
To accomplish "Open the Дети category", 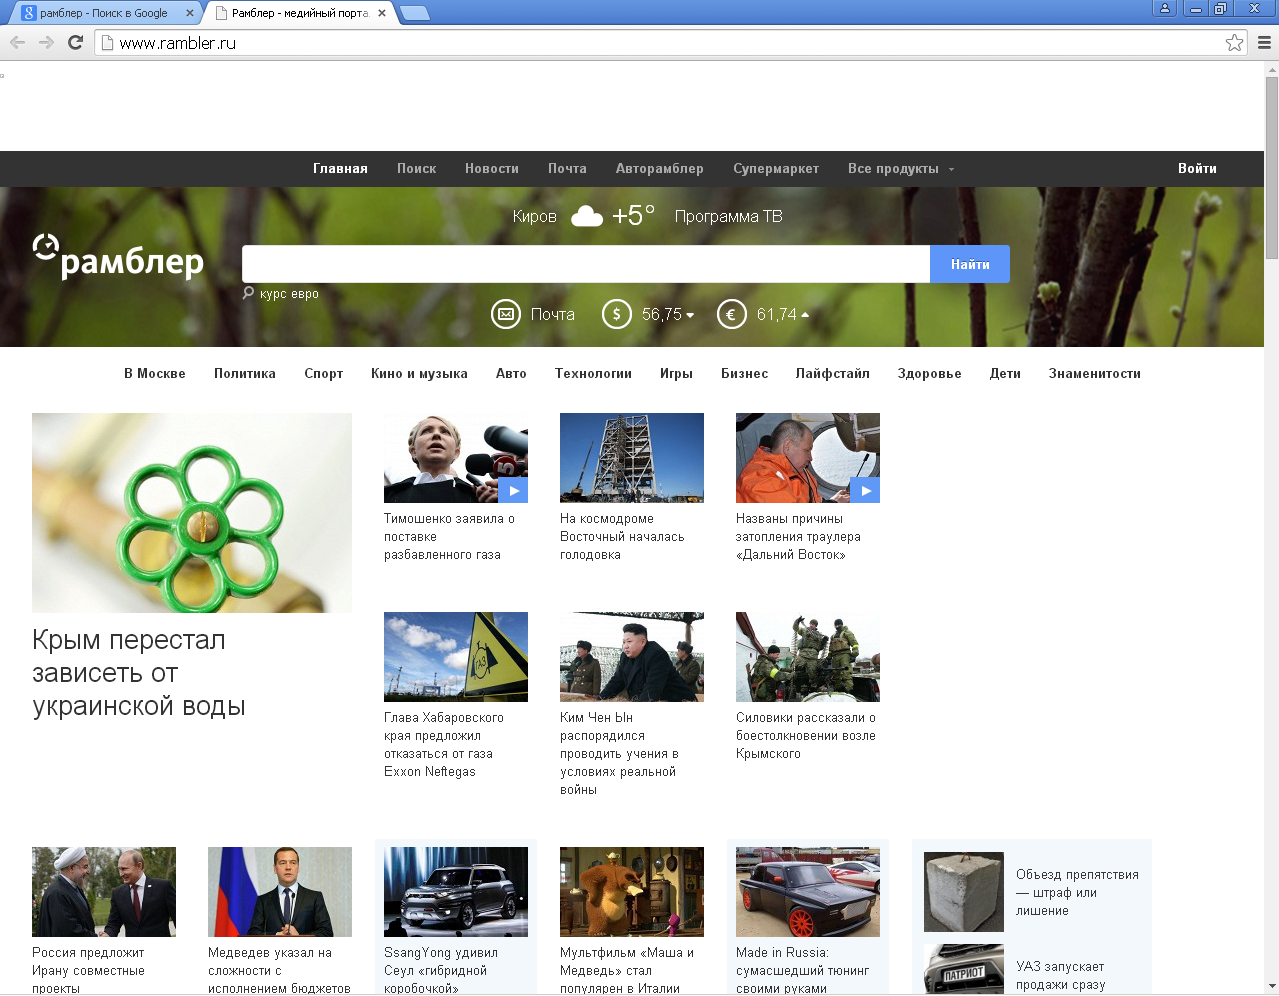I will (x=1005, y=373).
